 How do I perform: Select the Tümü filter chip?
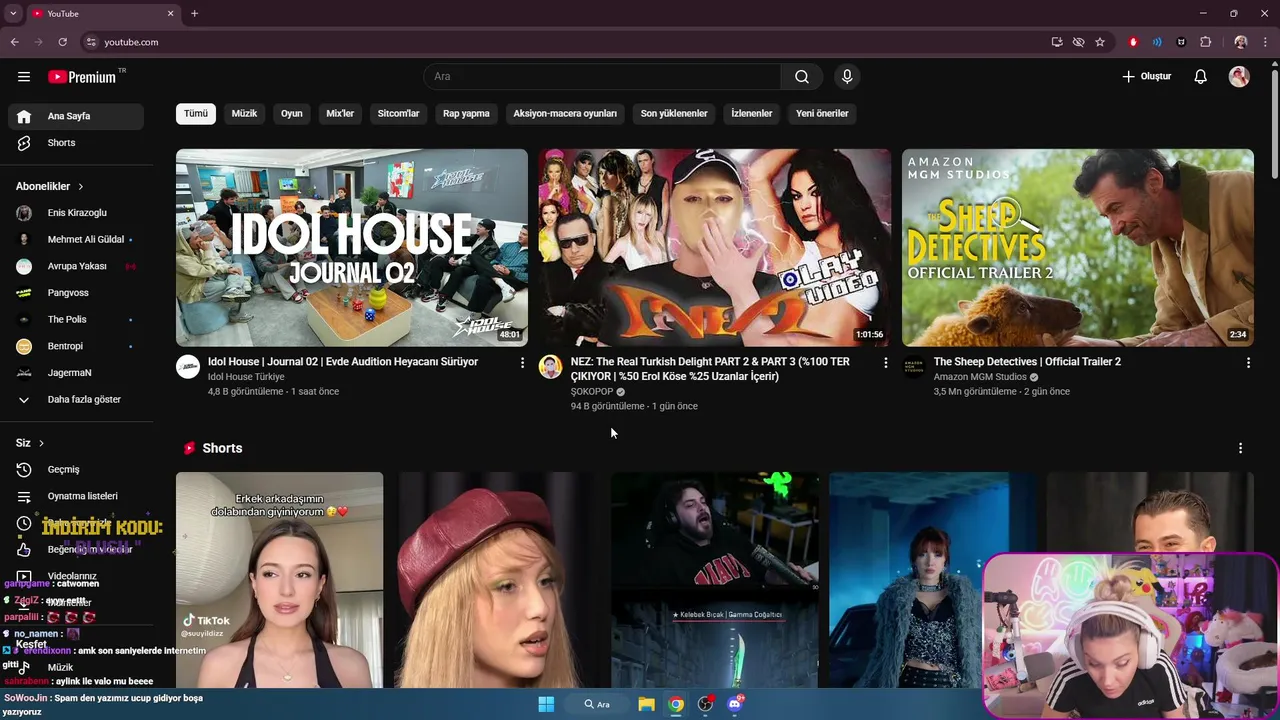196,113
